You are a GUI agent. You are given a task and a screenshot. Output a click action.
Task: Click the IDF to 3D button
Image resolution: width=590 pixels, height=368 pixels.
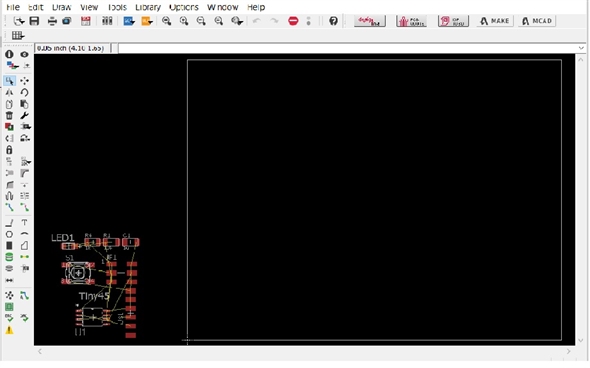(x=453, y=21)
